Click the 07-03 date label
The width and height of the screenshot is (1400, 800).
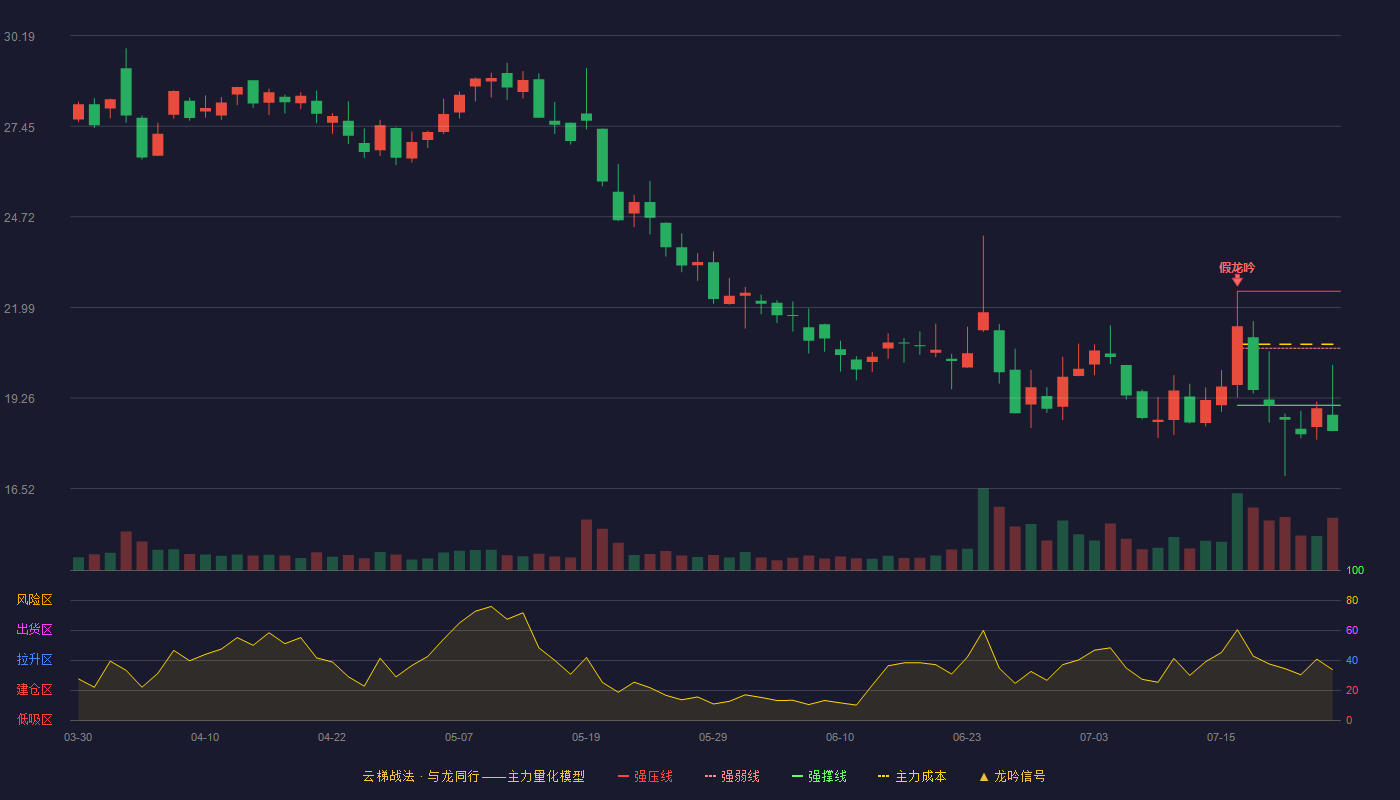click(1094, 737)
